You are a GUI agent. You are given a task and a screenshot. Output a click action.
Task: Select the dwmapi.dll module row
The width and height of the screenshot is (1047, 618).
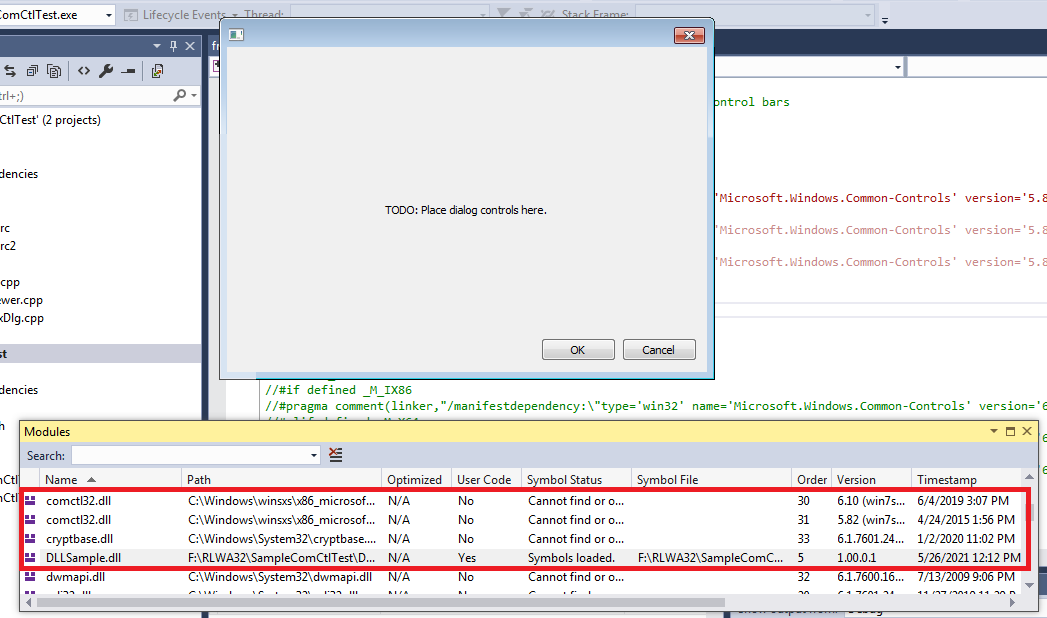tap(521, 577)
